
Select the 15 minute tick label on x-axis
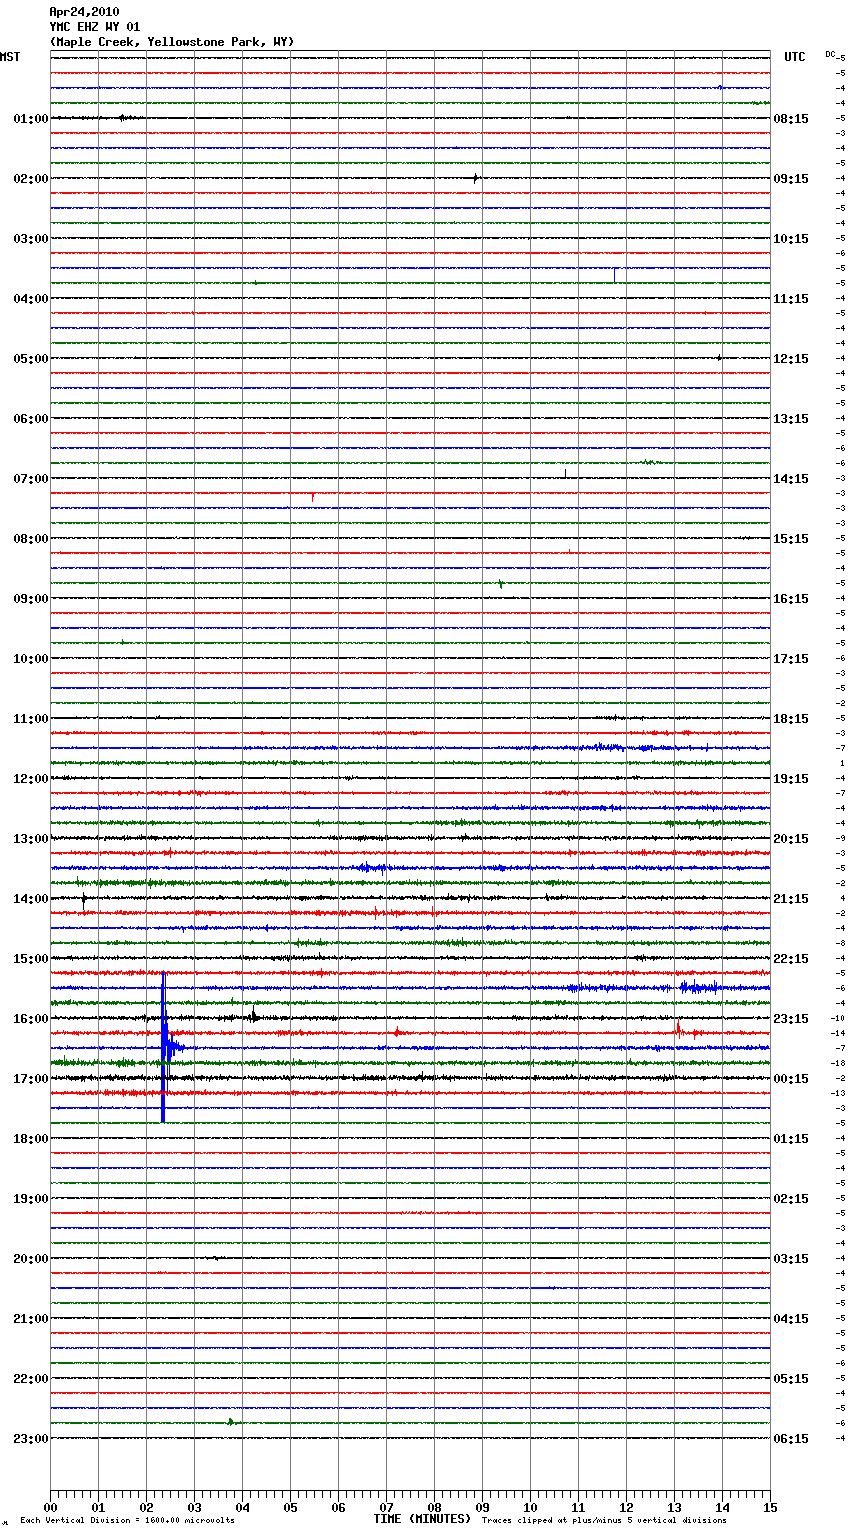tap(769, 1507)
